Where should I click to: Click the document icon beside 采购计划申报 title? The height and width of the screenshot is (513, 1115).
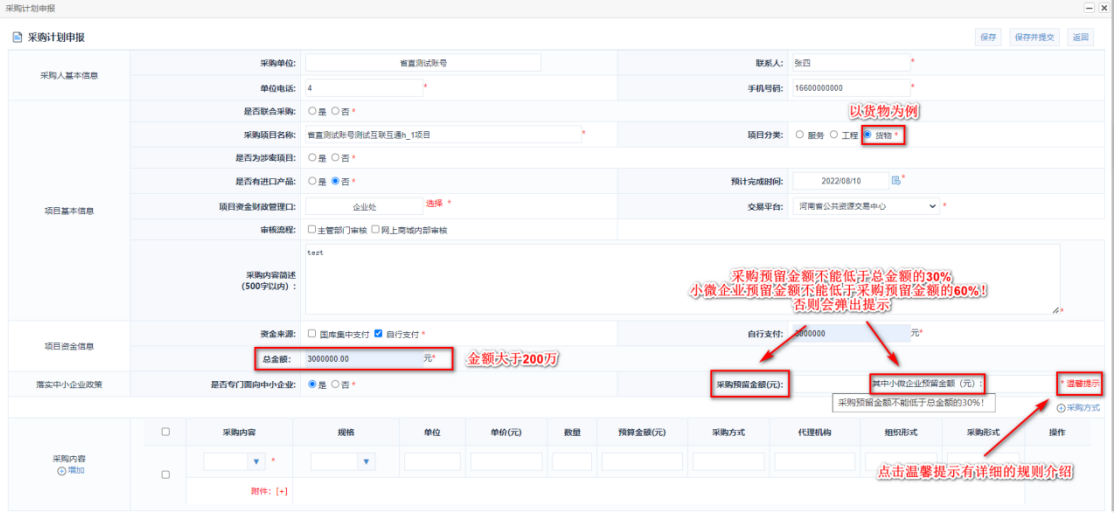(17, 37)
